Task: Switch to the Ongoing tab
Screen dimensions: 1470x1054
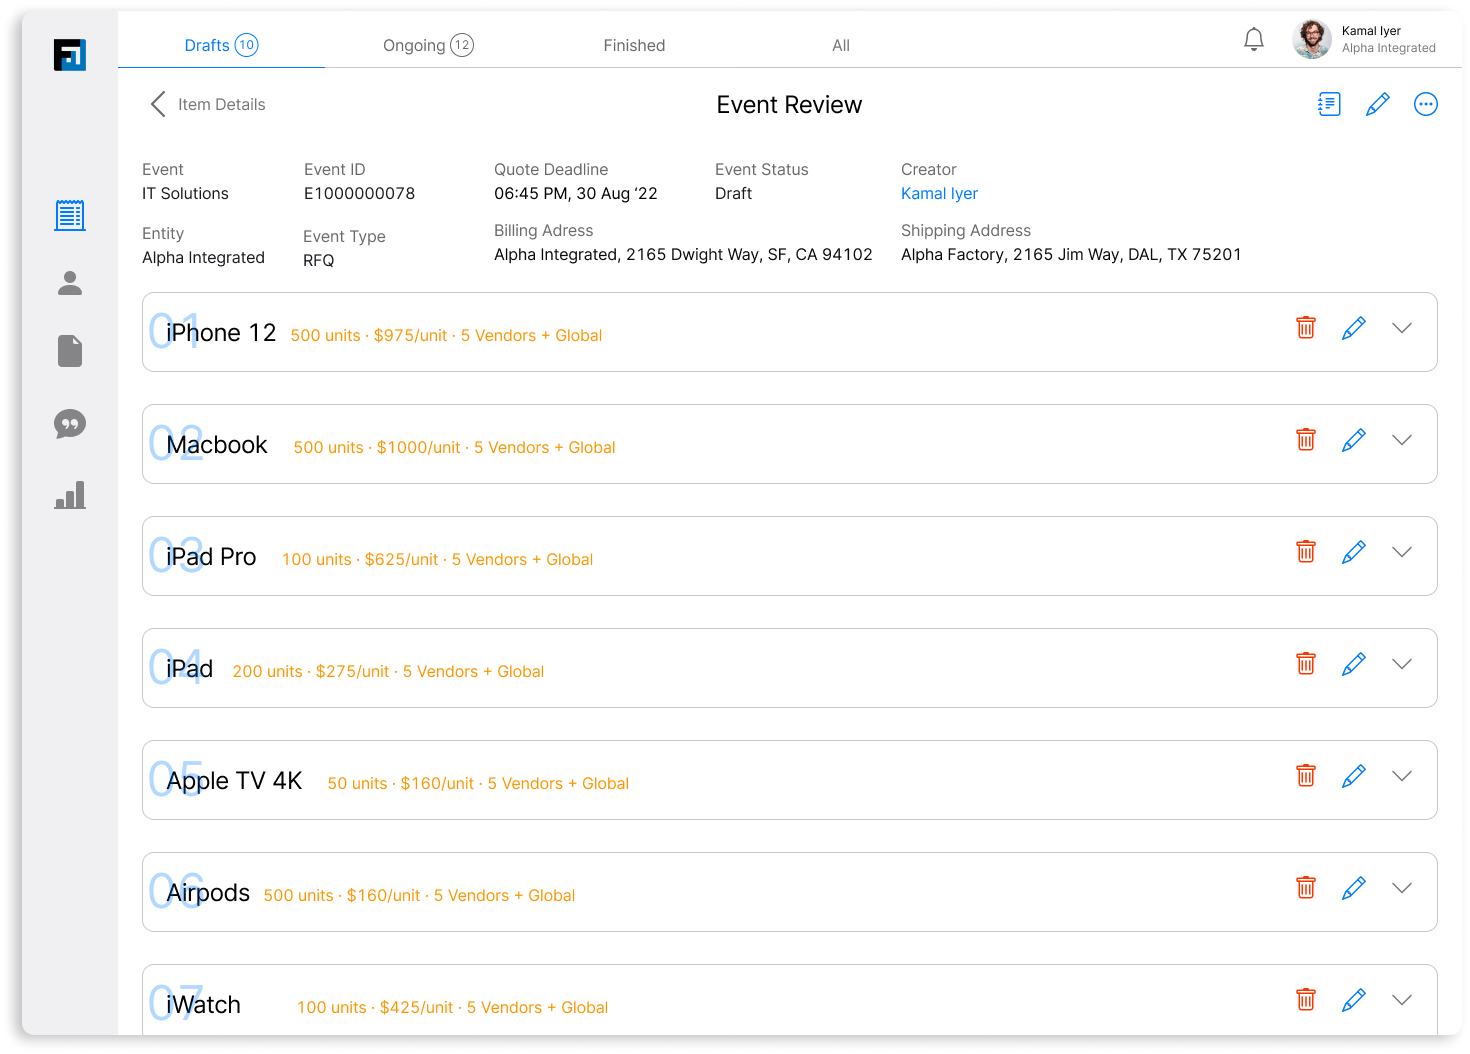Action: coord(428,45)
